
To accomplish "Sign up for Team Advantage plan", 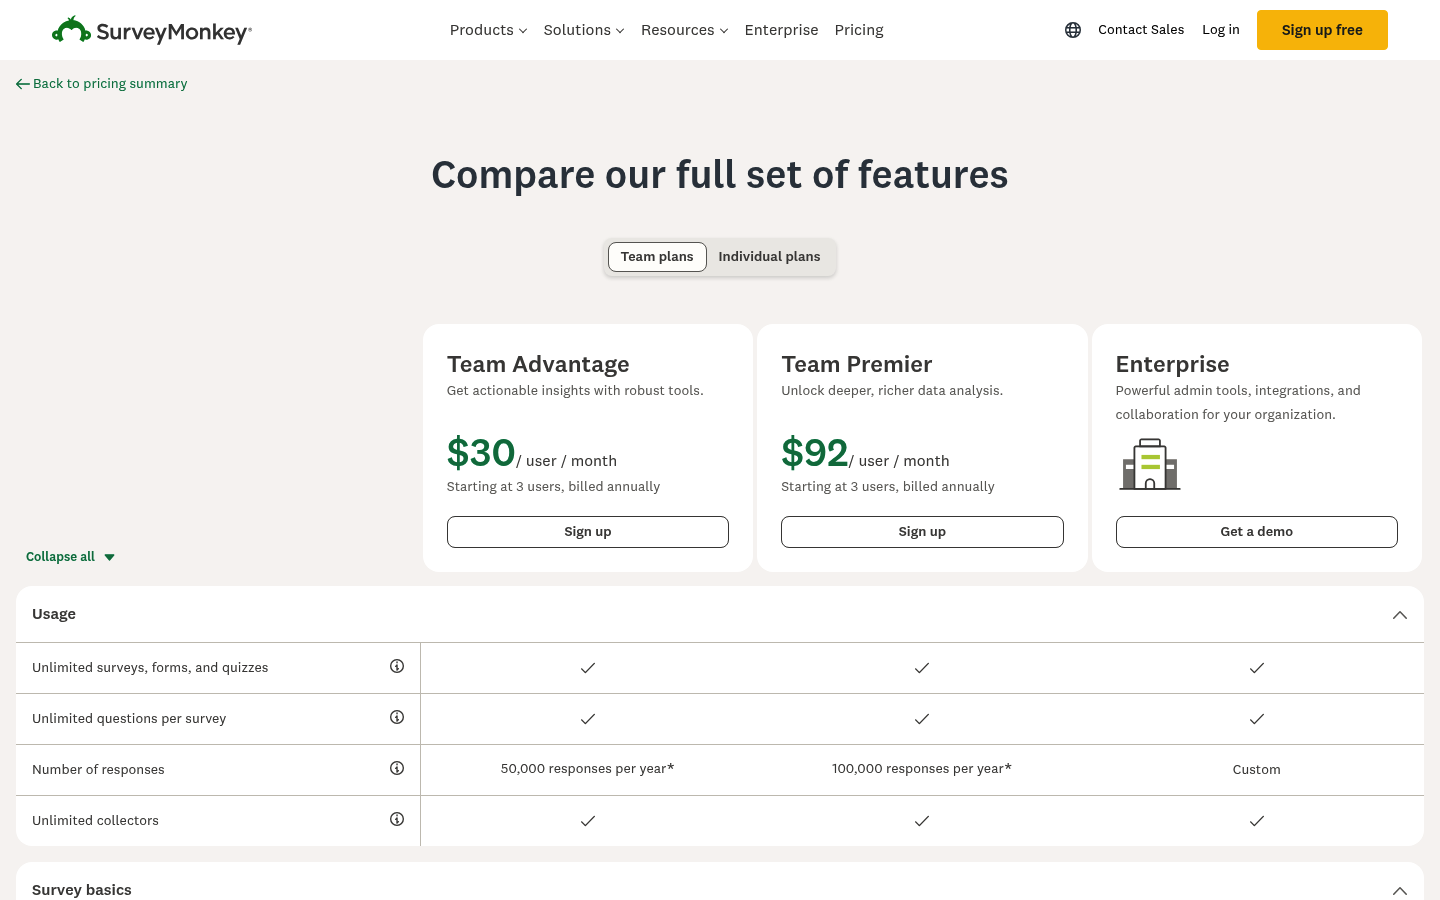I will pos(588,532).
